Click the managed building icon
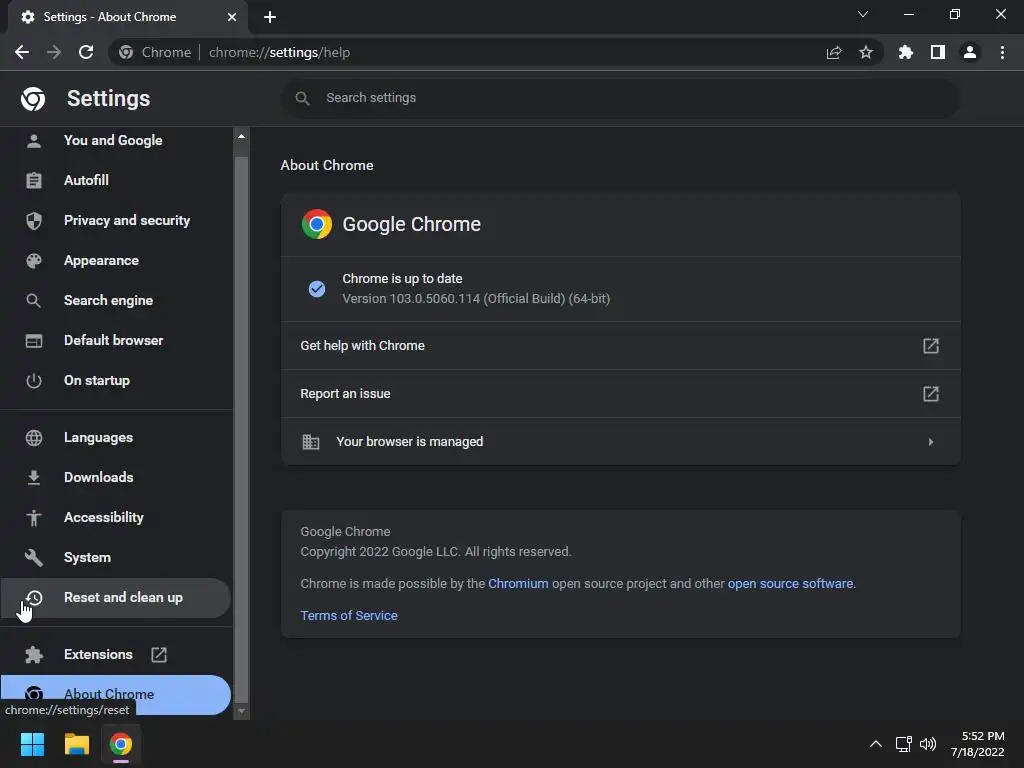 click(x=311, y=442)
